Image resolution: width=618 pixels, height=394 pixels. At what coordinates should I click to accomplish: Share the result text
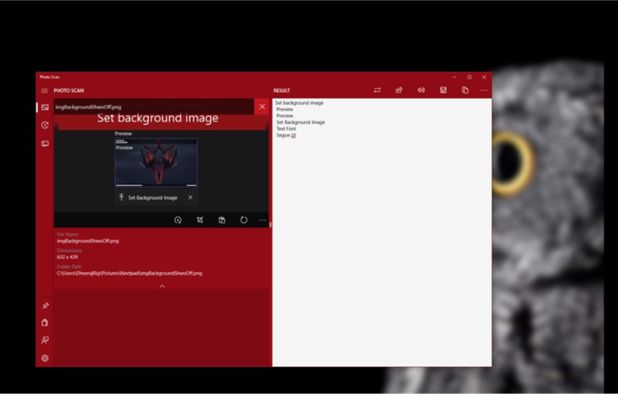click(399, 90)
